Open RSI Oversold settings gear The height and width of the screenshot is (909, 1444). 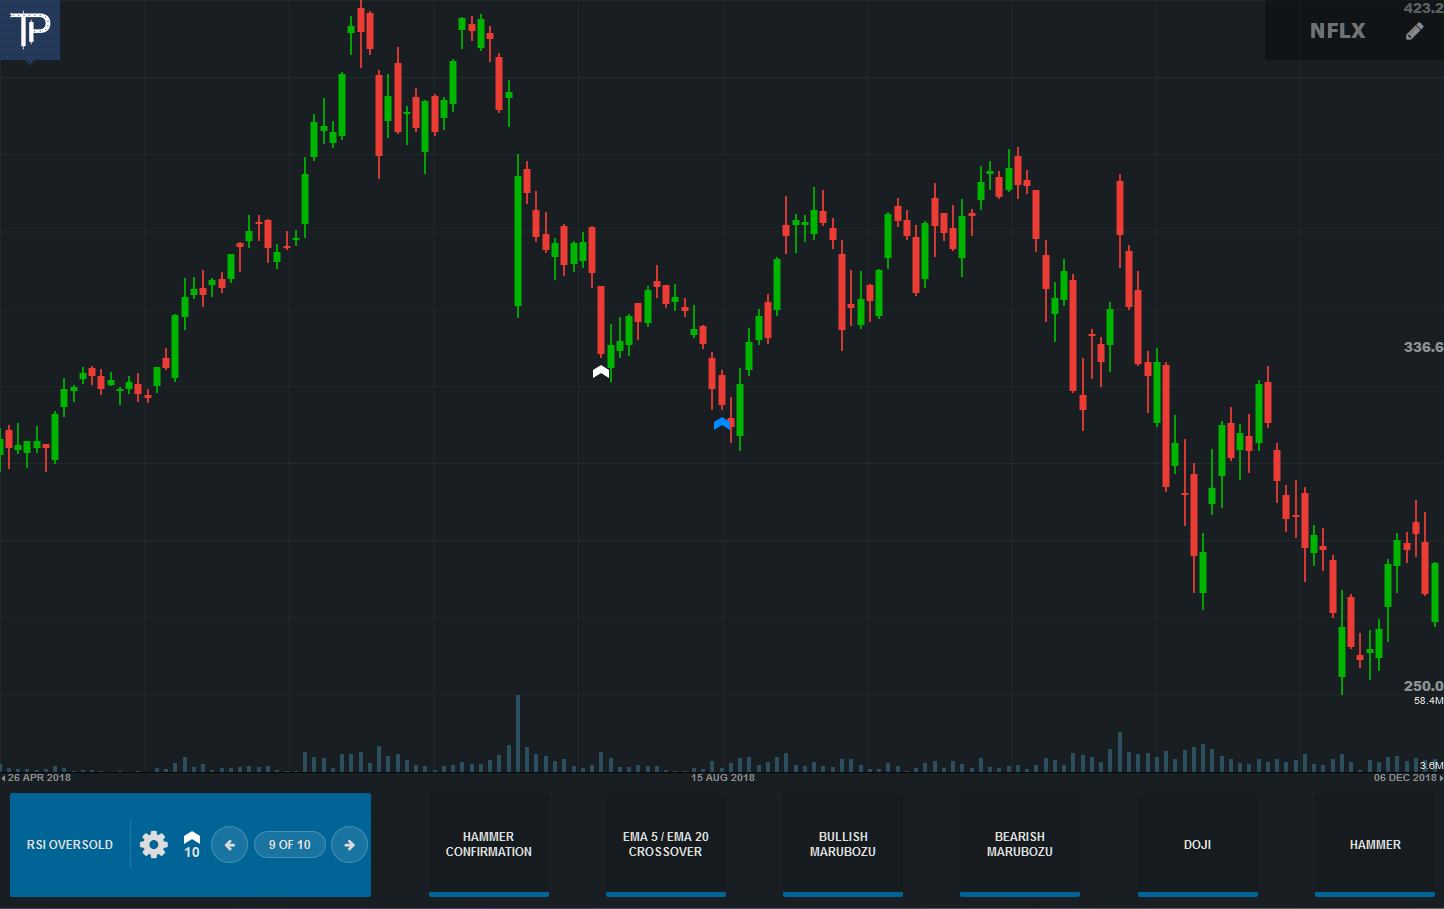(x=153, y=845)
